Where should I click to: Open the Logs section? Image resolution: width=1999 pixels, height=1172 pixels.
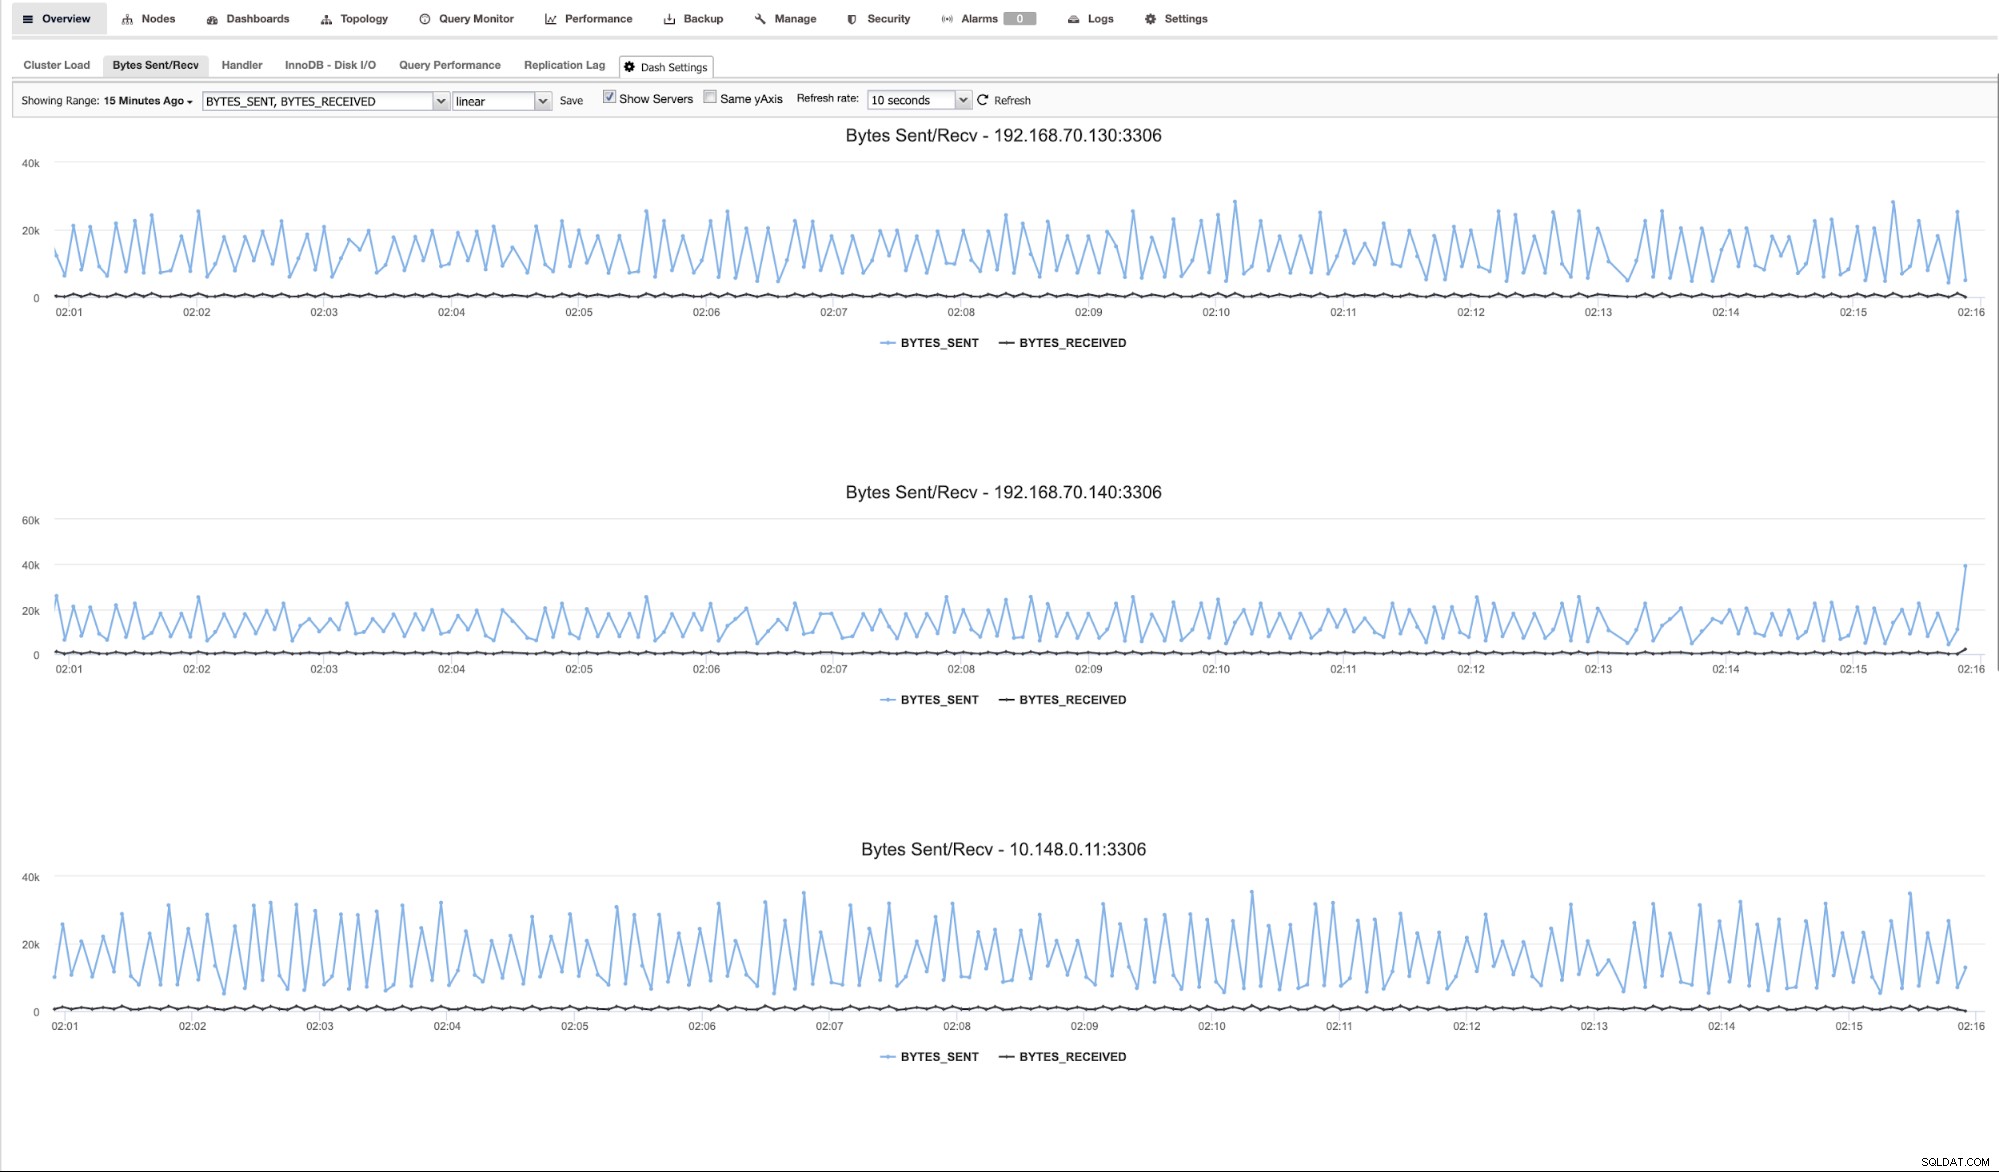1090,19
